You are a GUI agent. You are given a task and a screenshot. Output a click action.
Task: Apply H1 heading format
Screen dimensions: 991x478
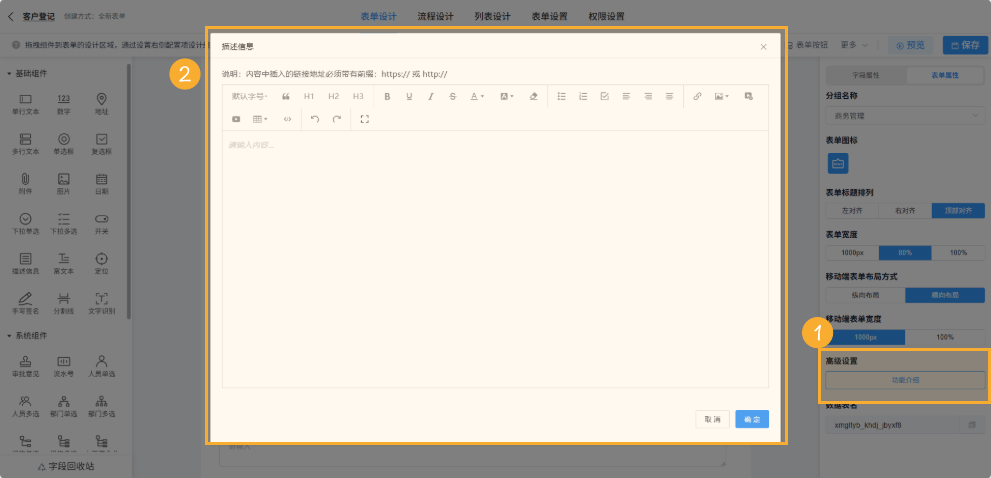tap(309, 97)
